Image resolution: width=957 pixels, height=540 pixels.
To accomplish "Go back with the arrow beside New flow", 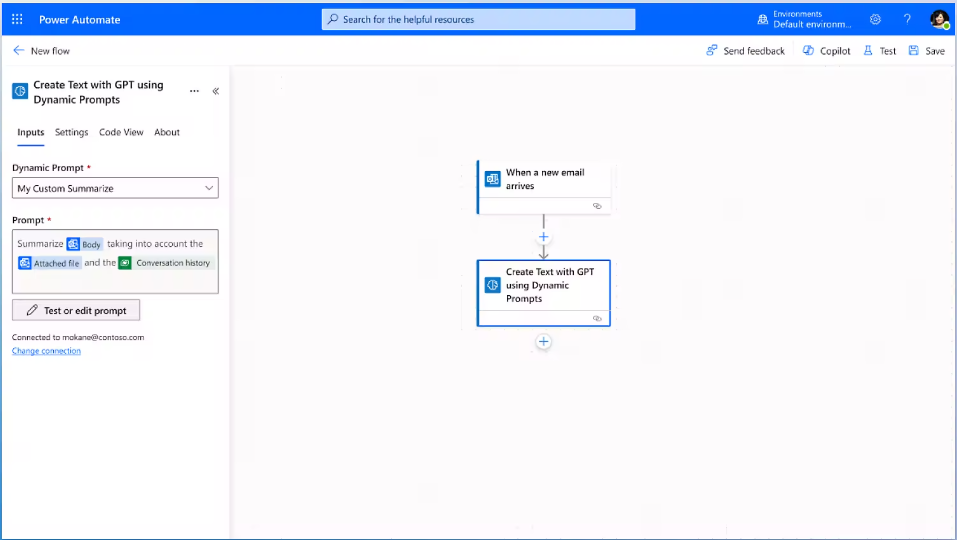I will click(x=19, y=51).
